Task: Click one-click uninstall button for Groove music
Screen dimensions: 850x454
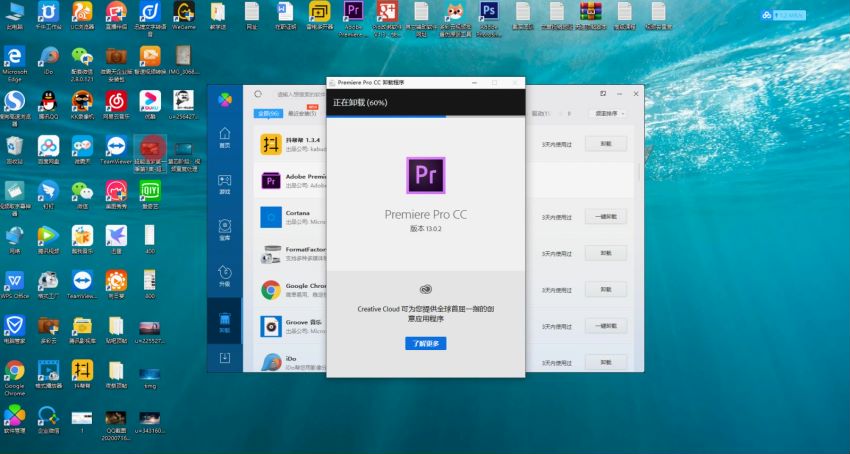Action: tap(606, 325)
